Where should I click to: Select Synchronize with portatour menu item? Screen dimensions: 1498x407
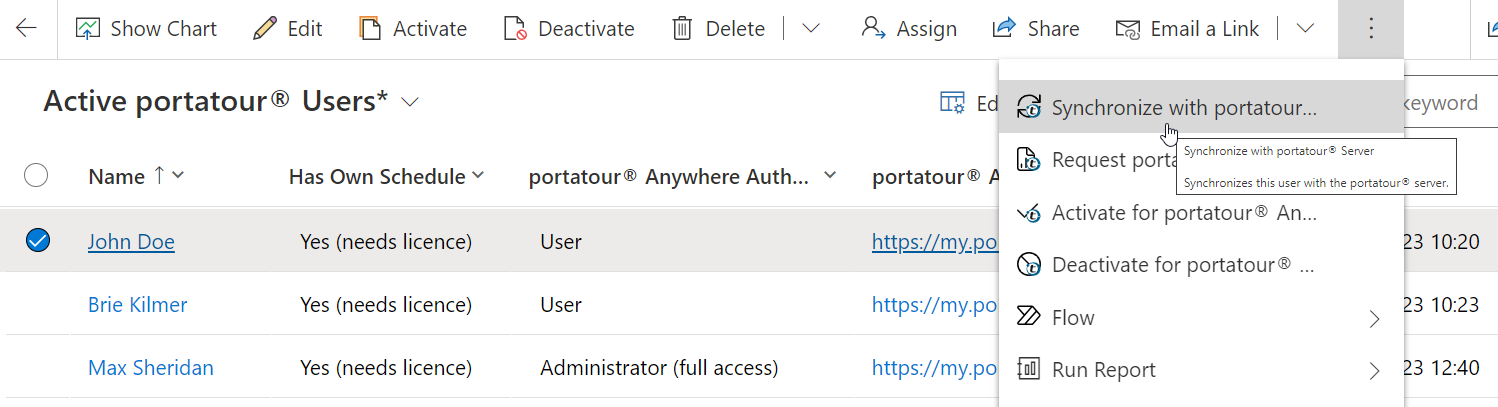[x=1201, y=107]
